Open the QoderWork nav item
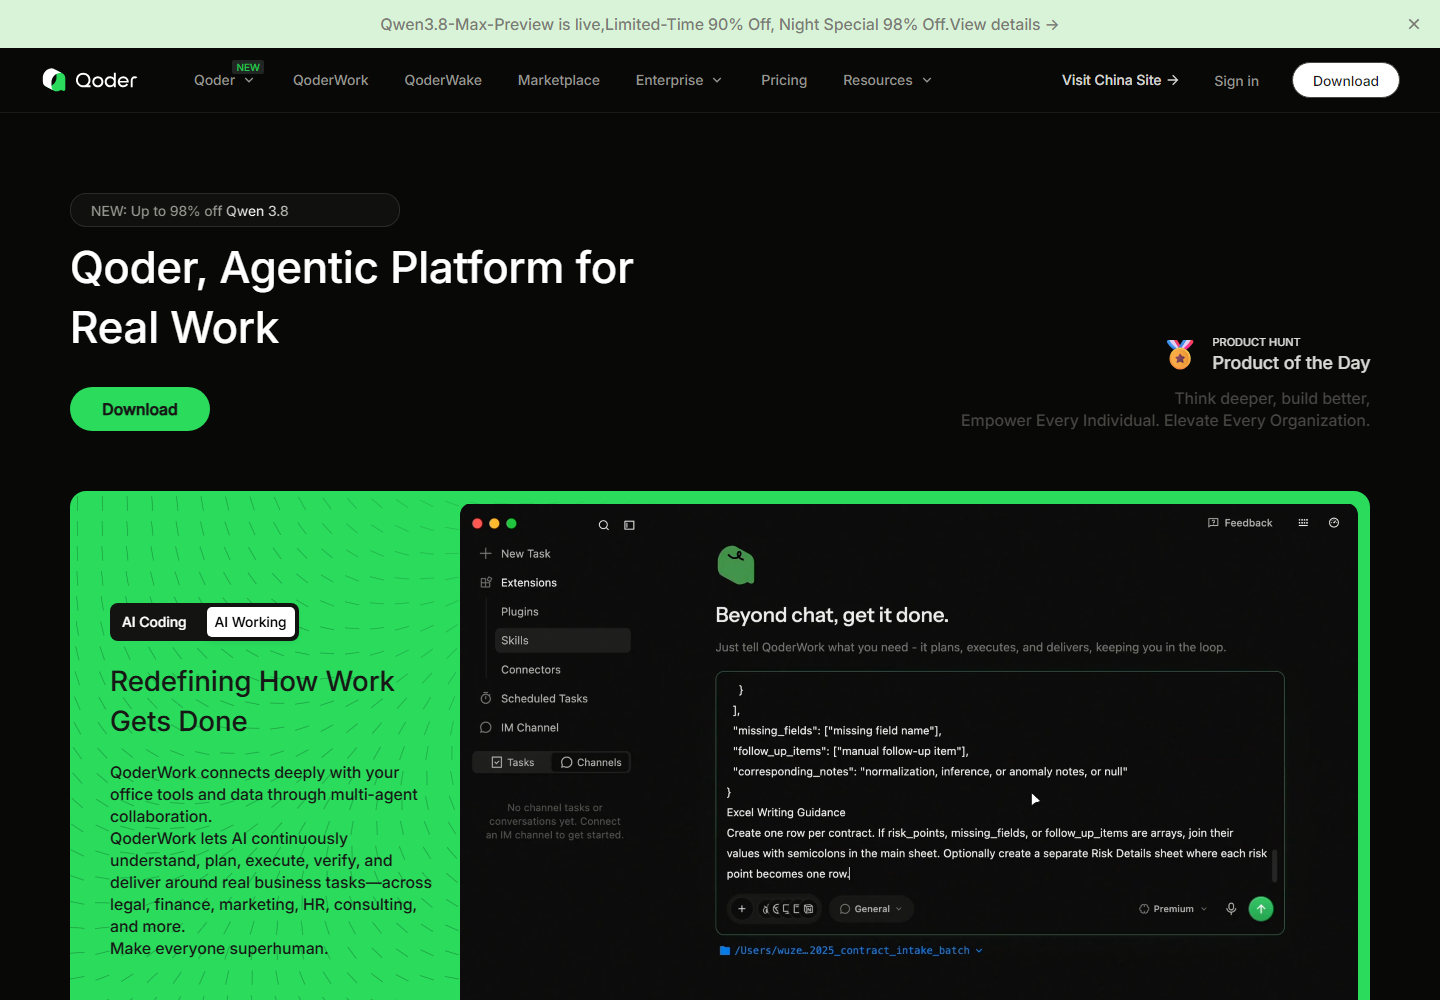1440x1000 pixels. click(330, 80)
